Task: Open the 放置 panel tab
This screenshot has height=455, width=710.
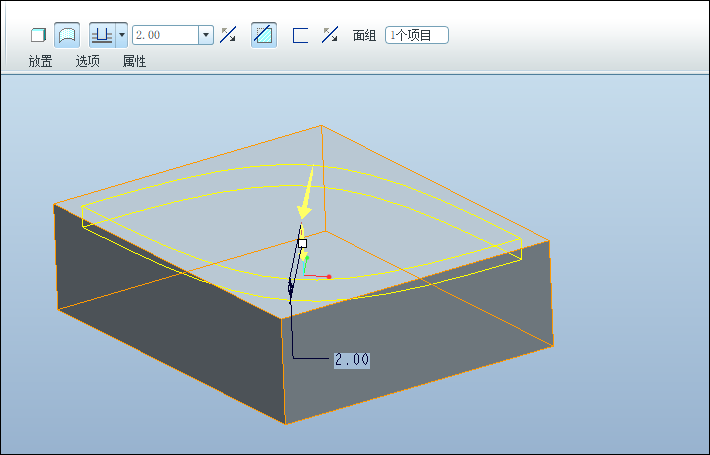Action: pyautogui.click(x=40, y=61)
